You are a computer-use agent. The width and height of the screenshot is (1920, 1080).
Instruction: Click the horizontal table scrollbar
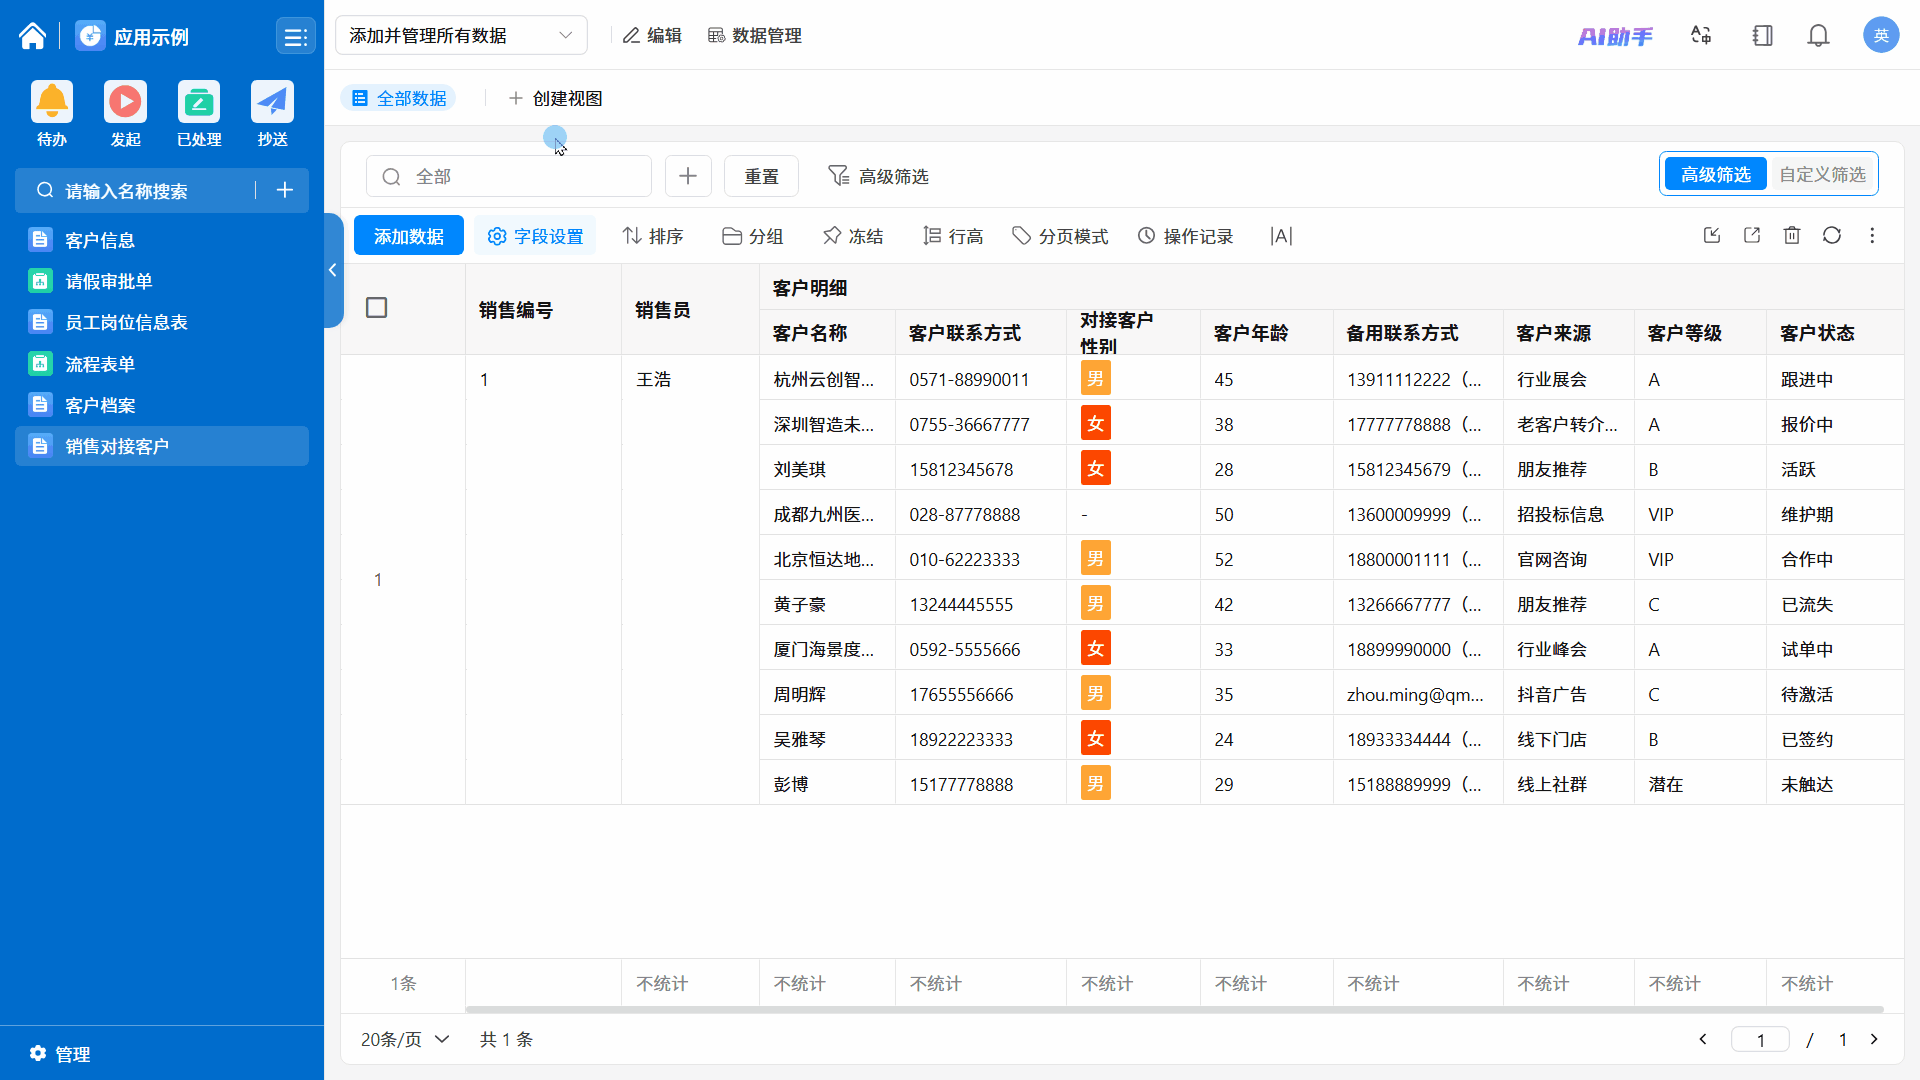(x=1174, y=1009)
